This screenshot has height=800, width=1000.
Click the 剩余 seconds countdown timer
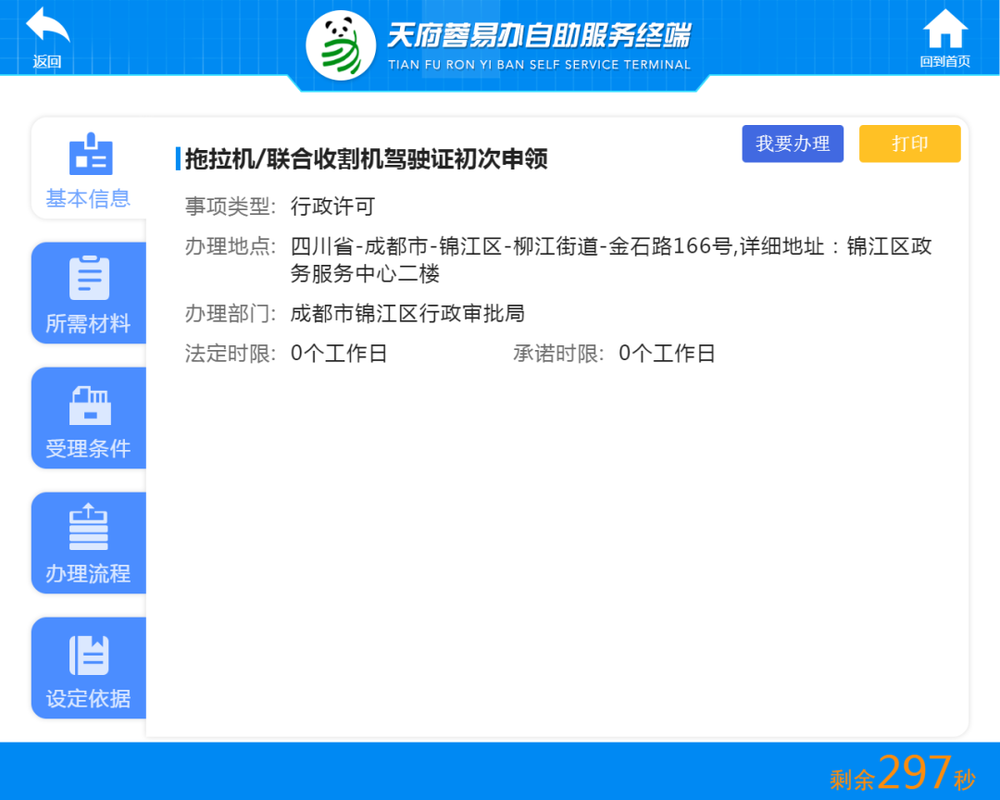click(902, 773)
